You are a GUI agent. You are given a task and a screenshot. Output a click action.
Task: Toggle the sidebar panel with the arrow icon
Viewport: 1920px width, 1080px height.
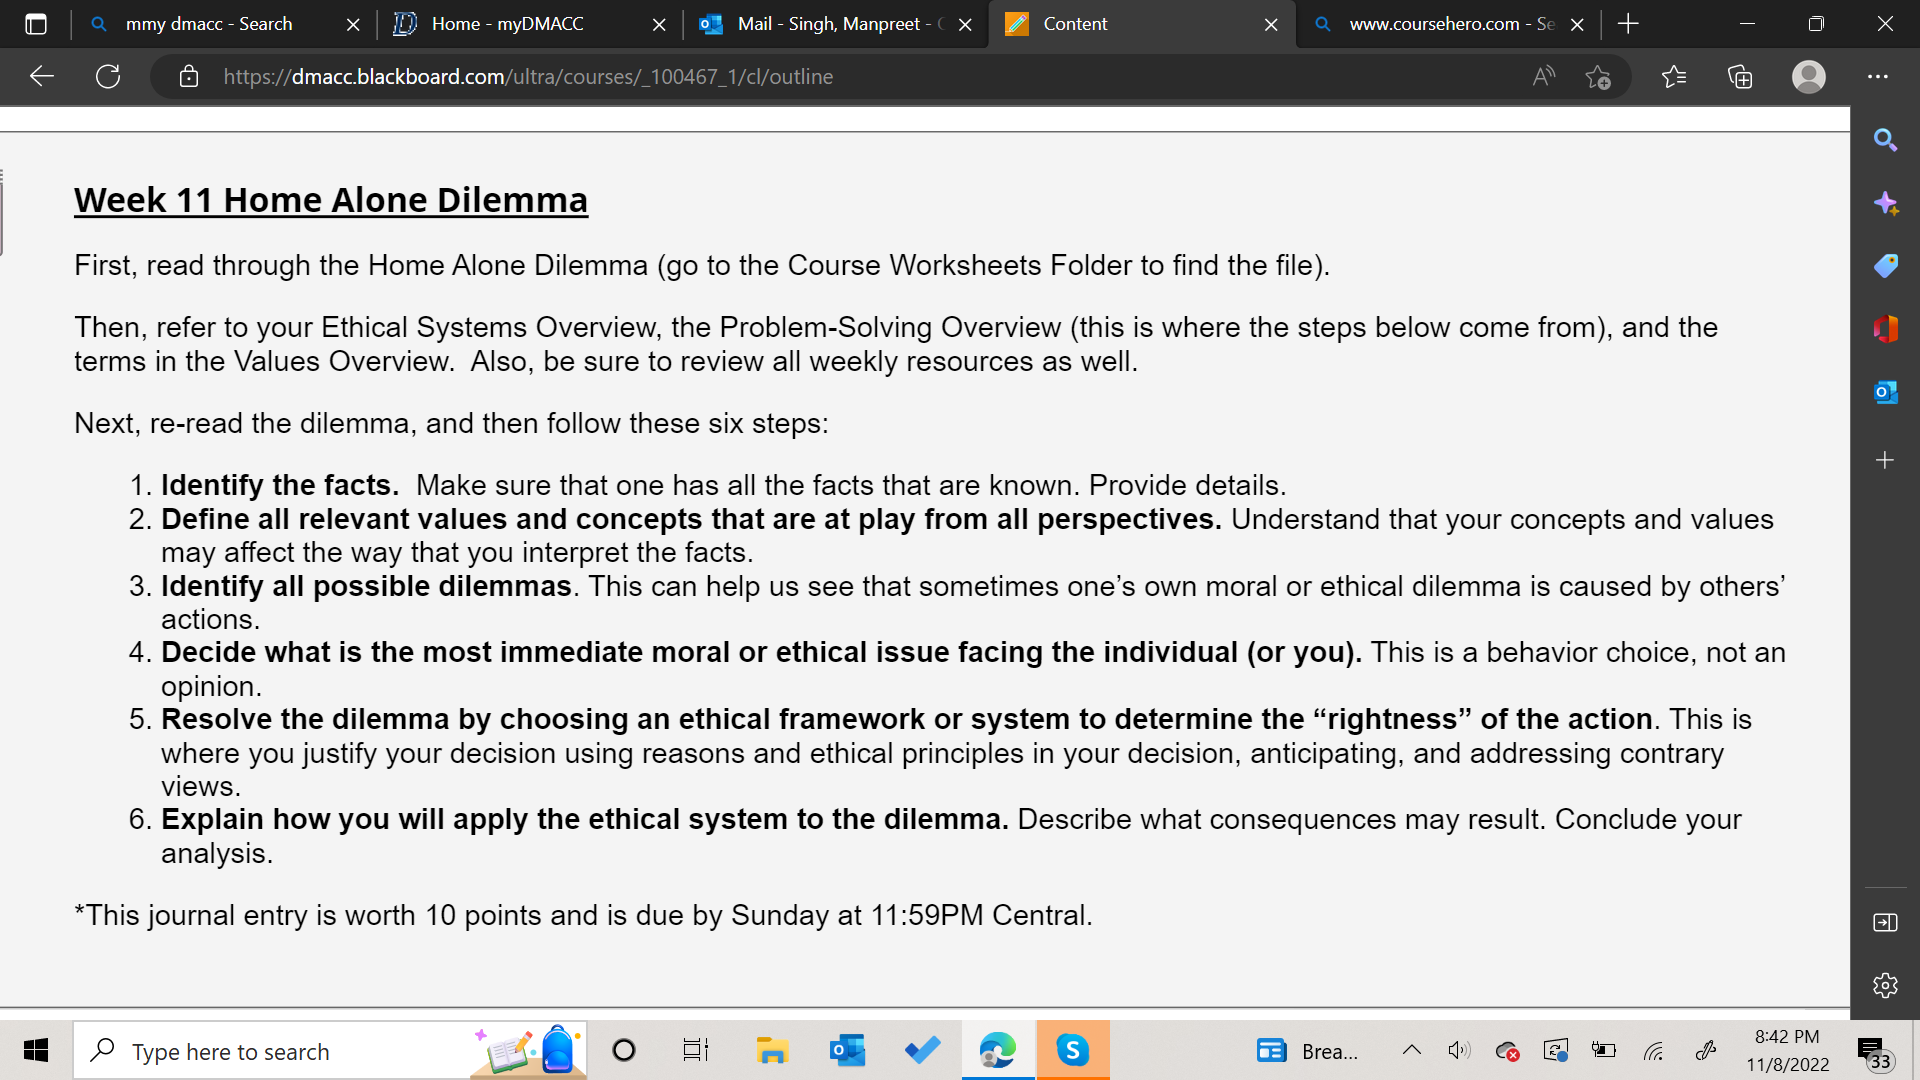pos(1886,922)
